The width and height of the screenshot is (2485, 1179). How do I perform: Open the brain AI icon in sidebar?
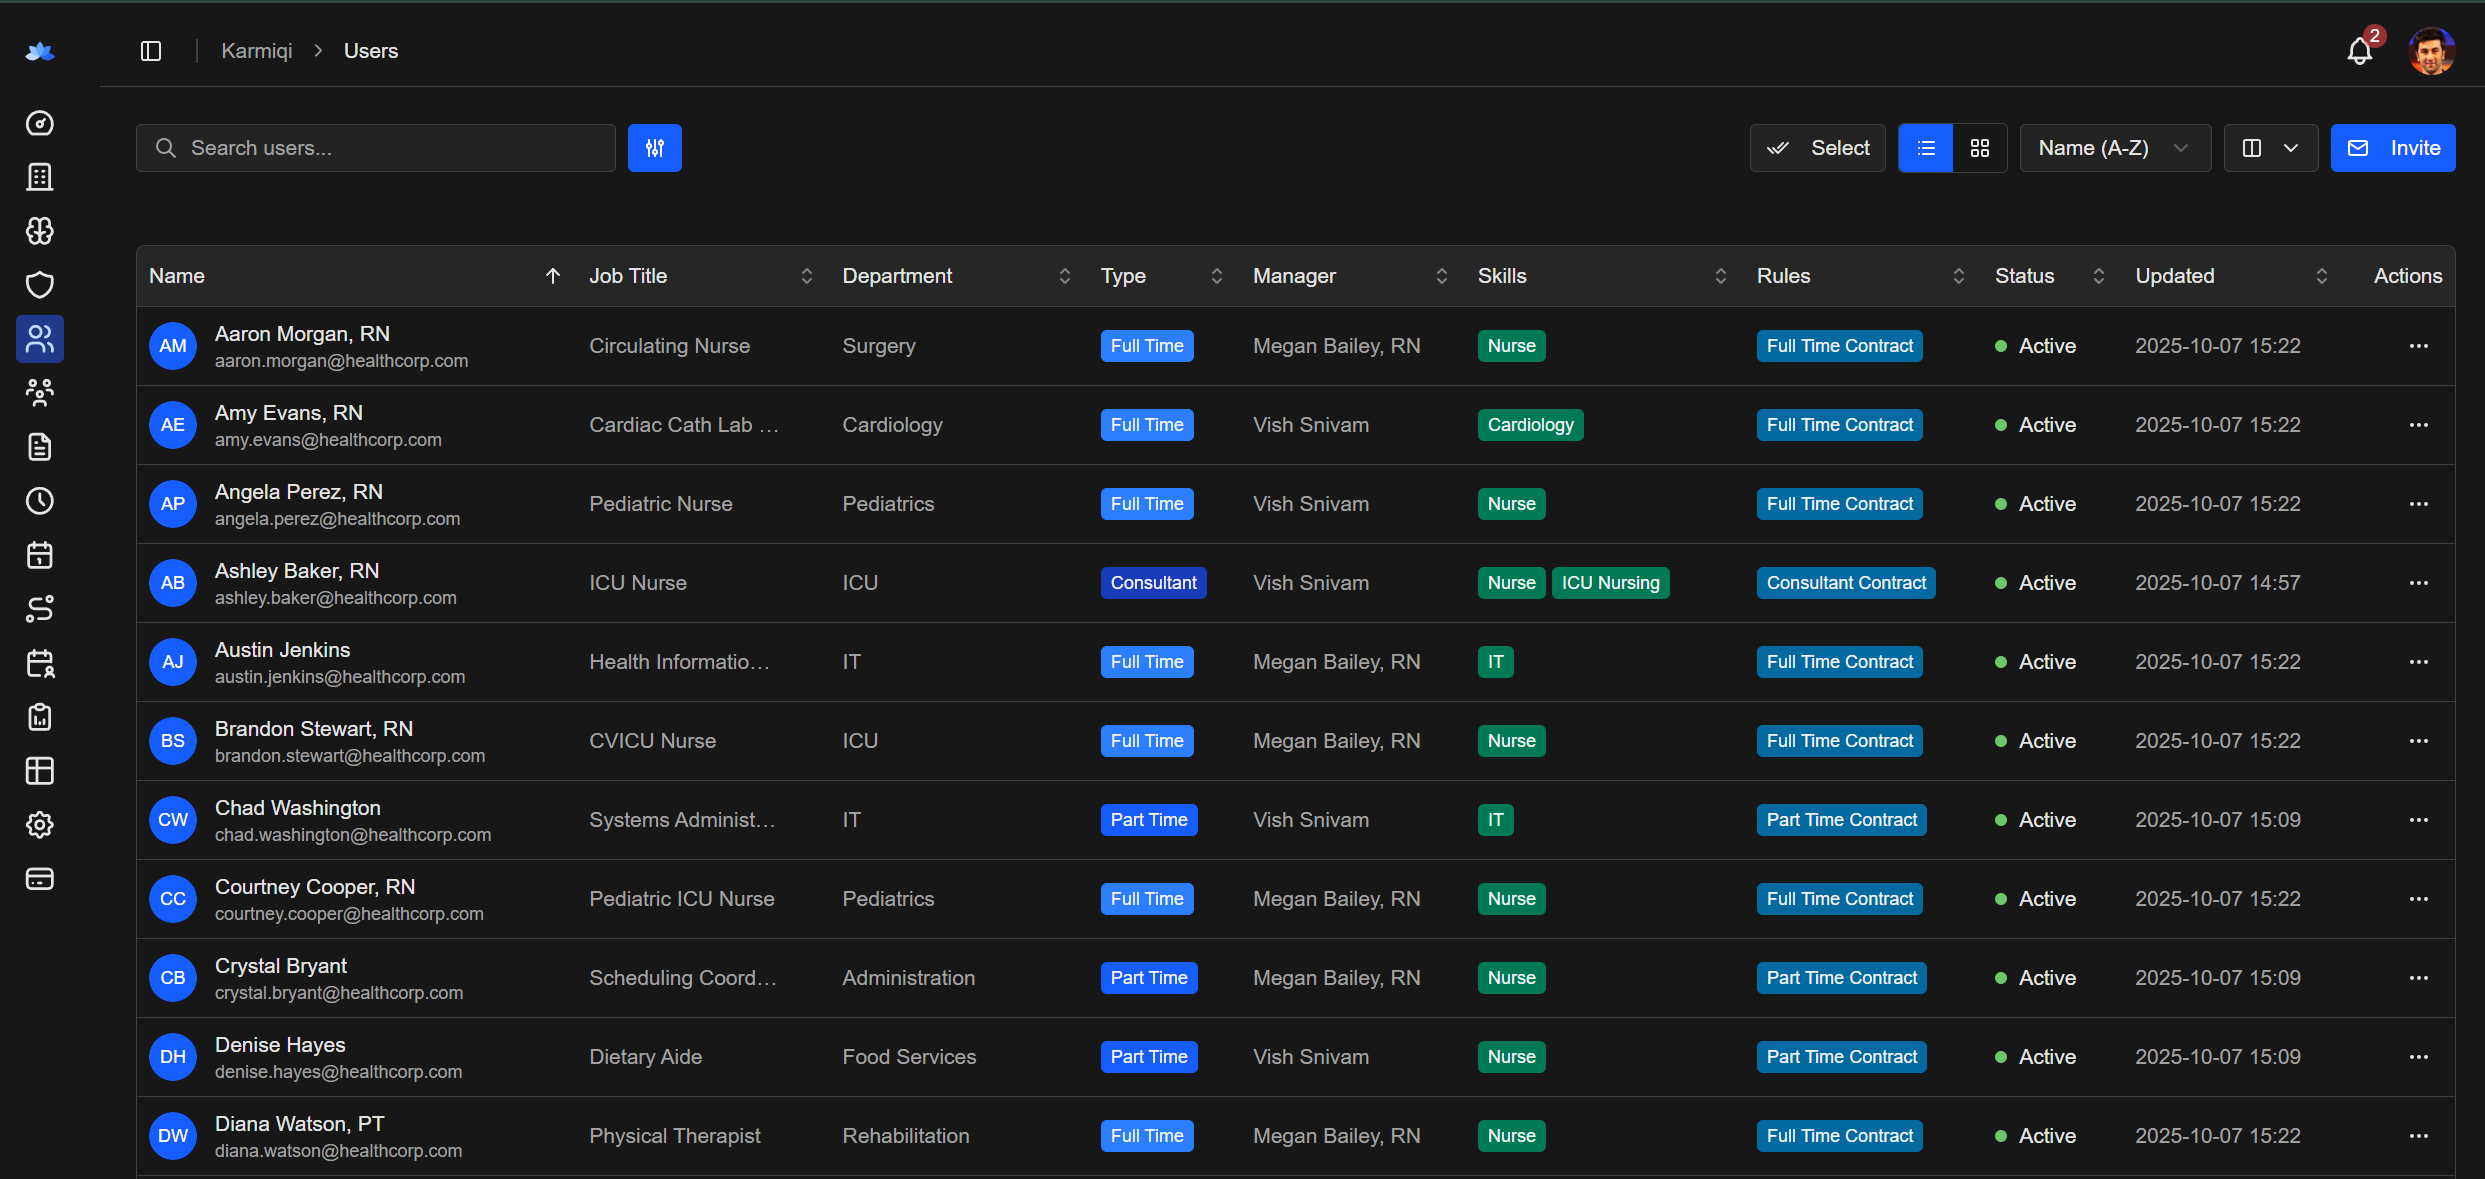[x=40, y=231]
